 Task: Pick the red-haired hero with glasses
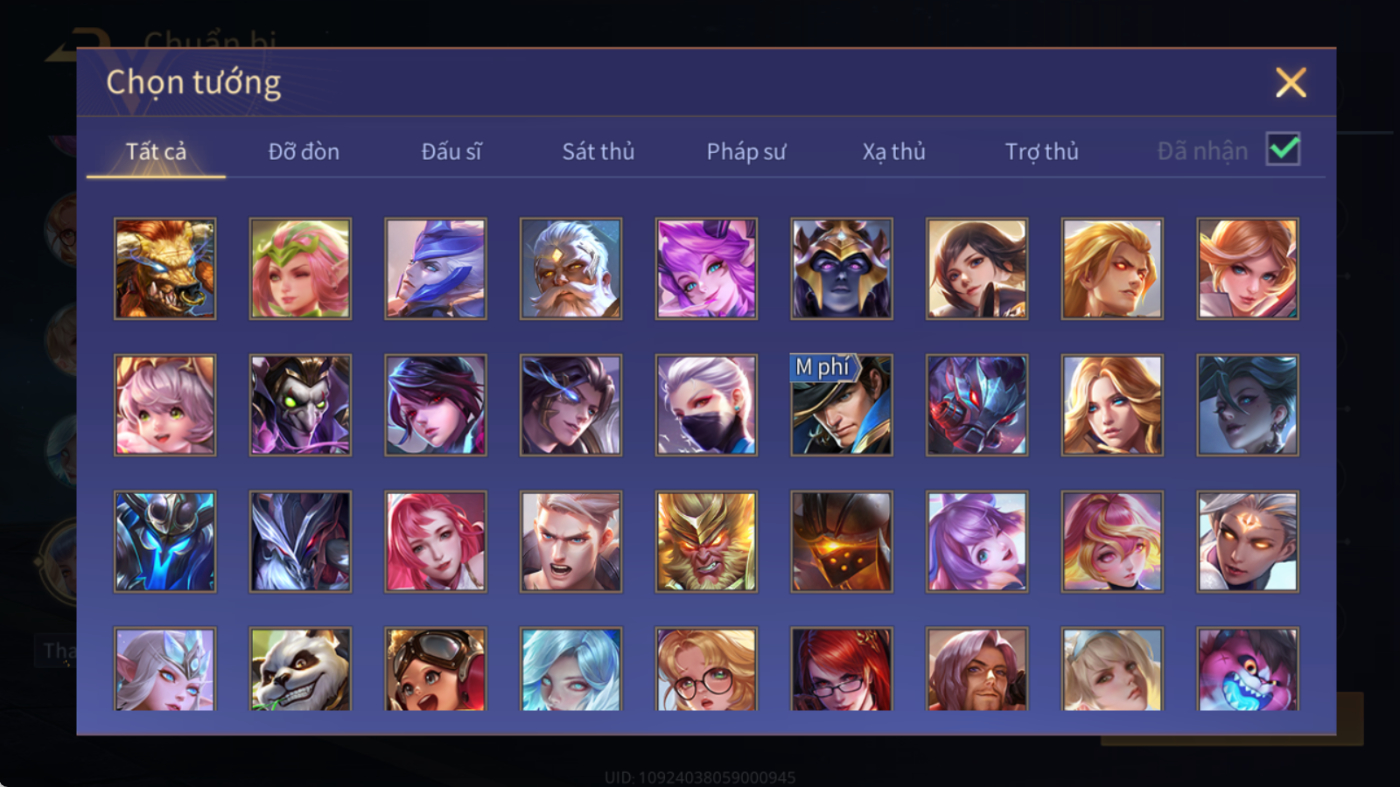842,669
